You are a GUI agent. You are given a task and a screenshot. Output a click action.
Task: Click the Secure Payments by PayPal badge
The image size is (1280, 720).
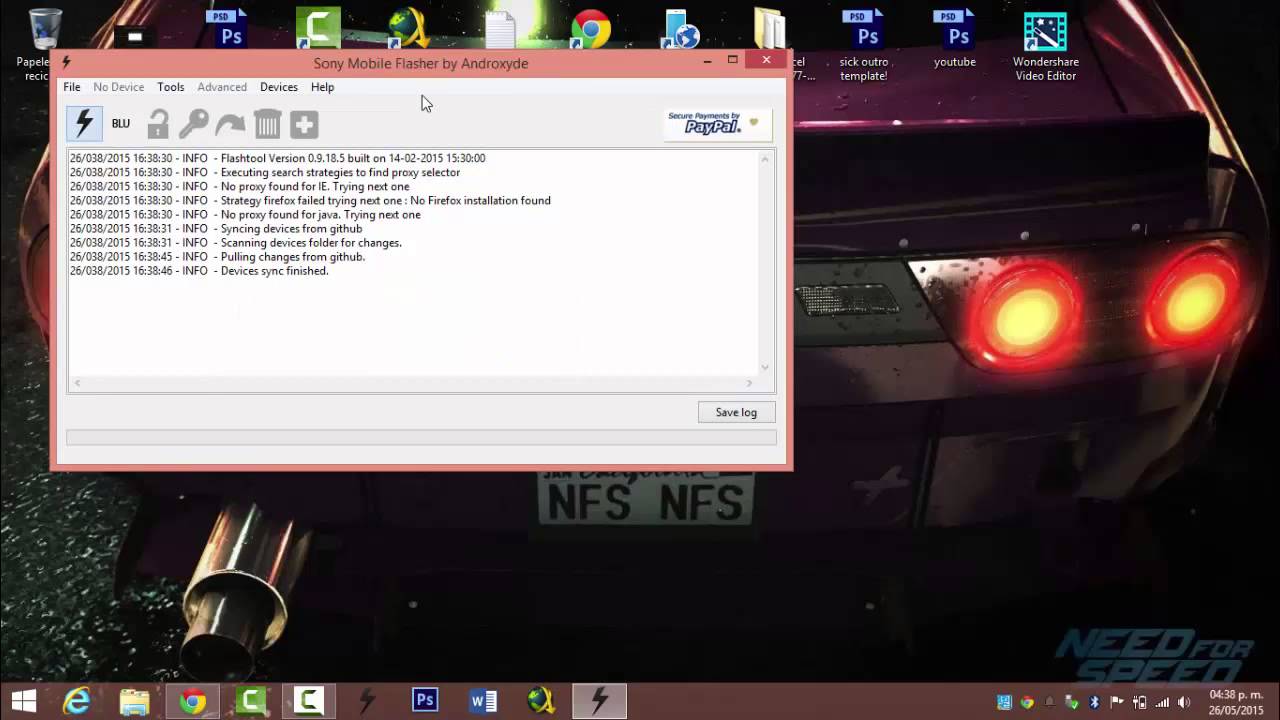(719, 123)
